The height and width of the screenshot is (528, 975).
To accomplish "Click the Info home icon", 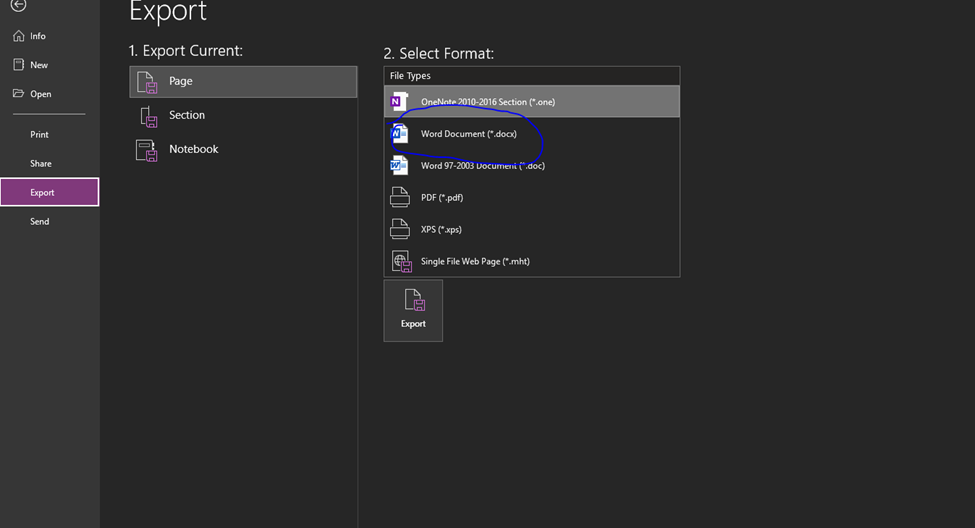I will 19,36.
